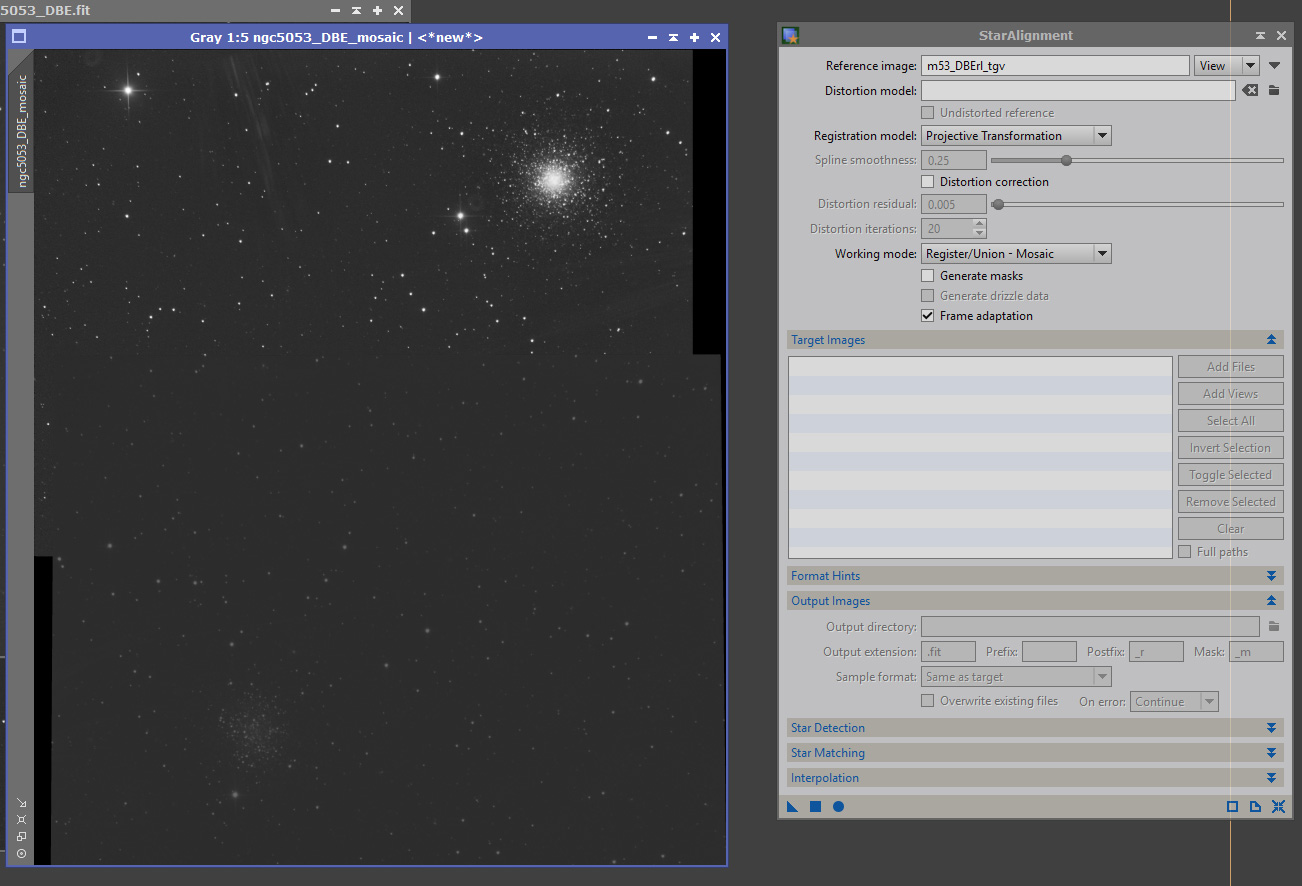
Task: Open the documentation page icon in StarAlignment
Action: tap(1255, 806)
